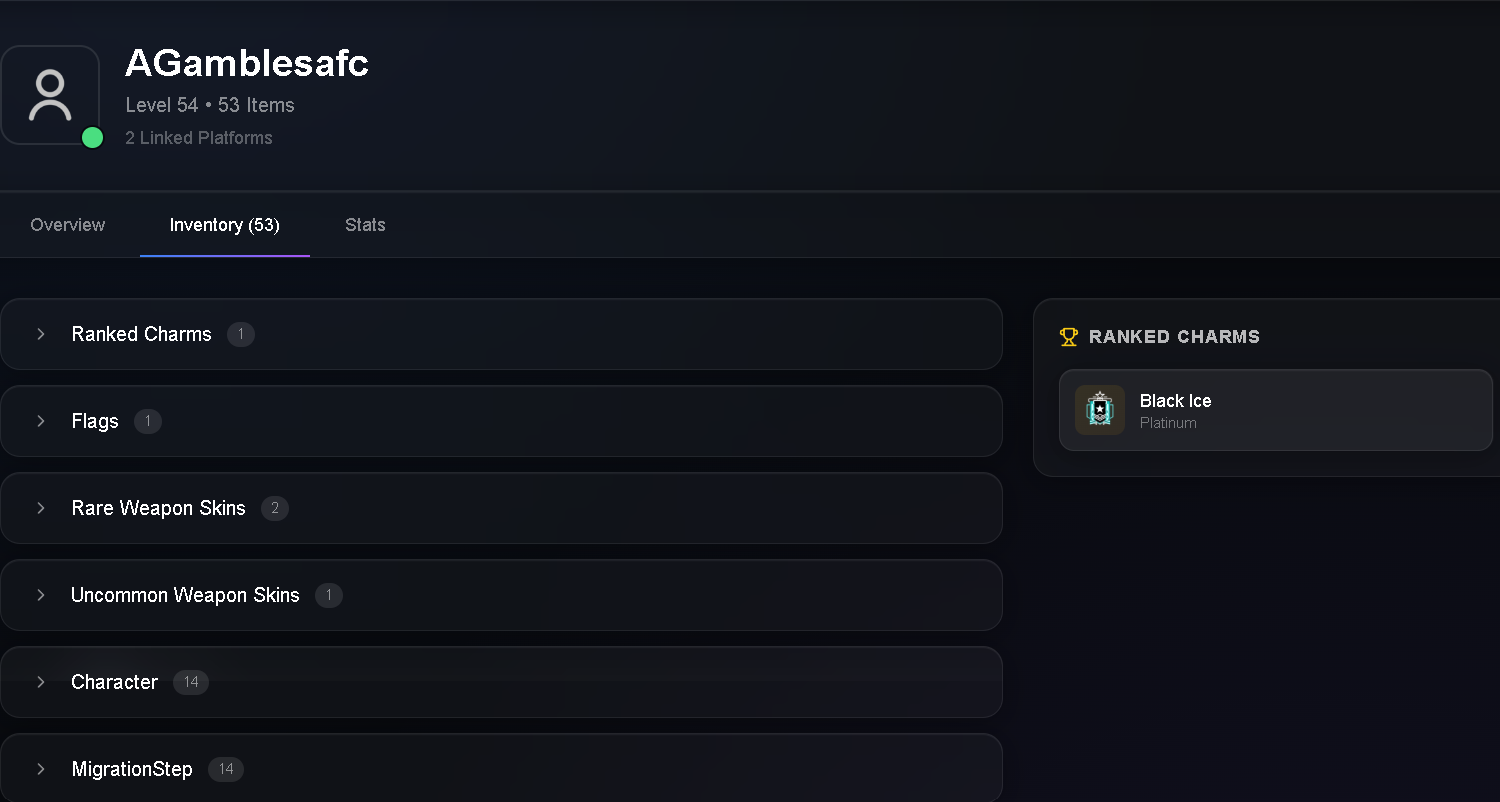Open the Stats tab

(365, 225)
